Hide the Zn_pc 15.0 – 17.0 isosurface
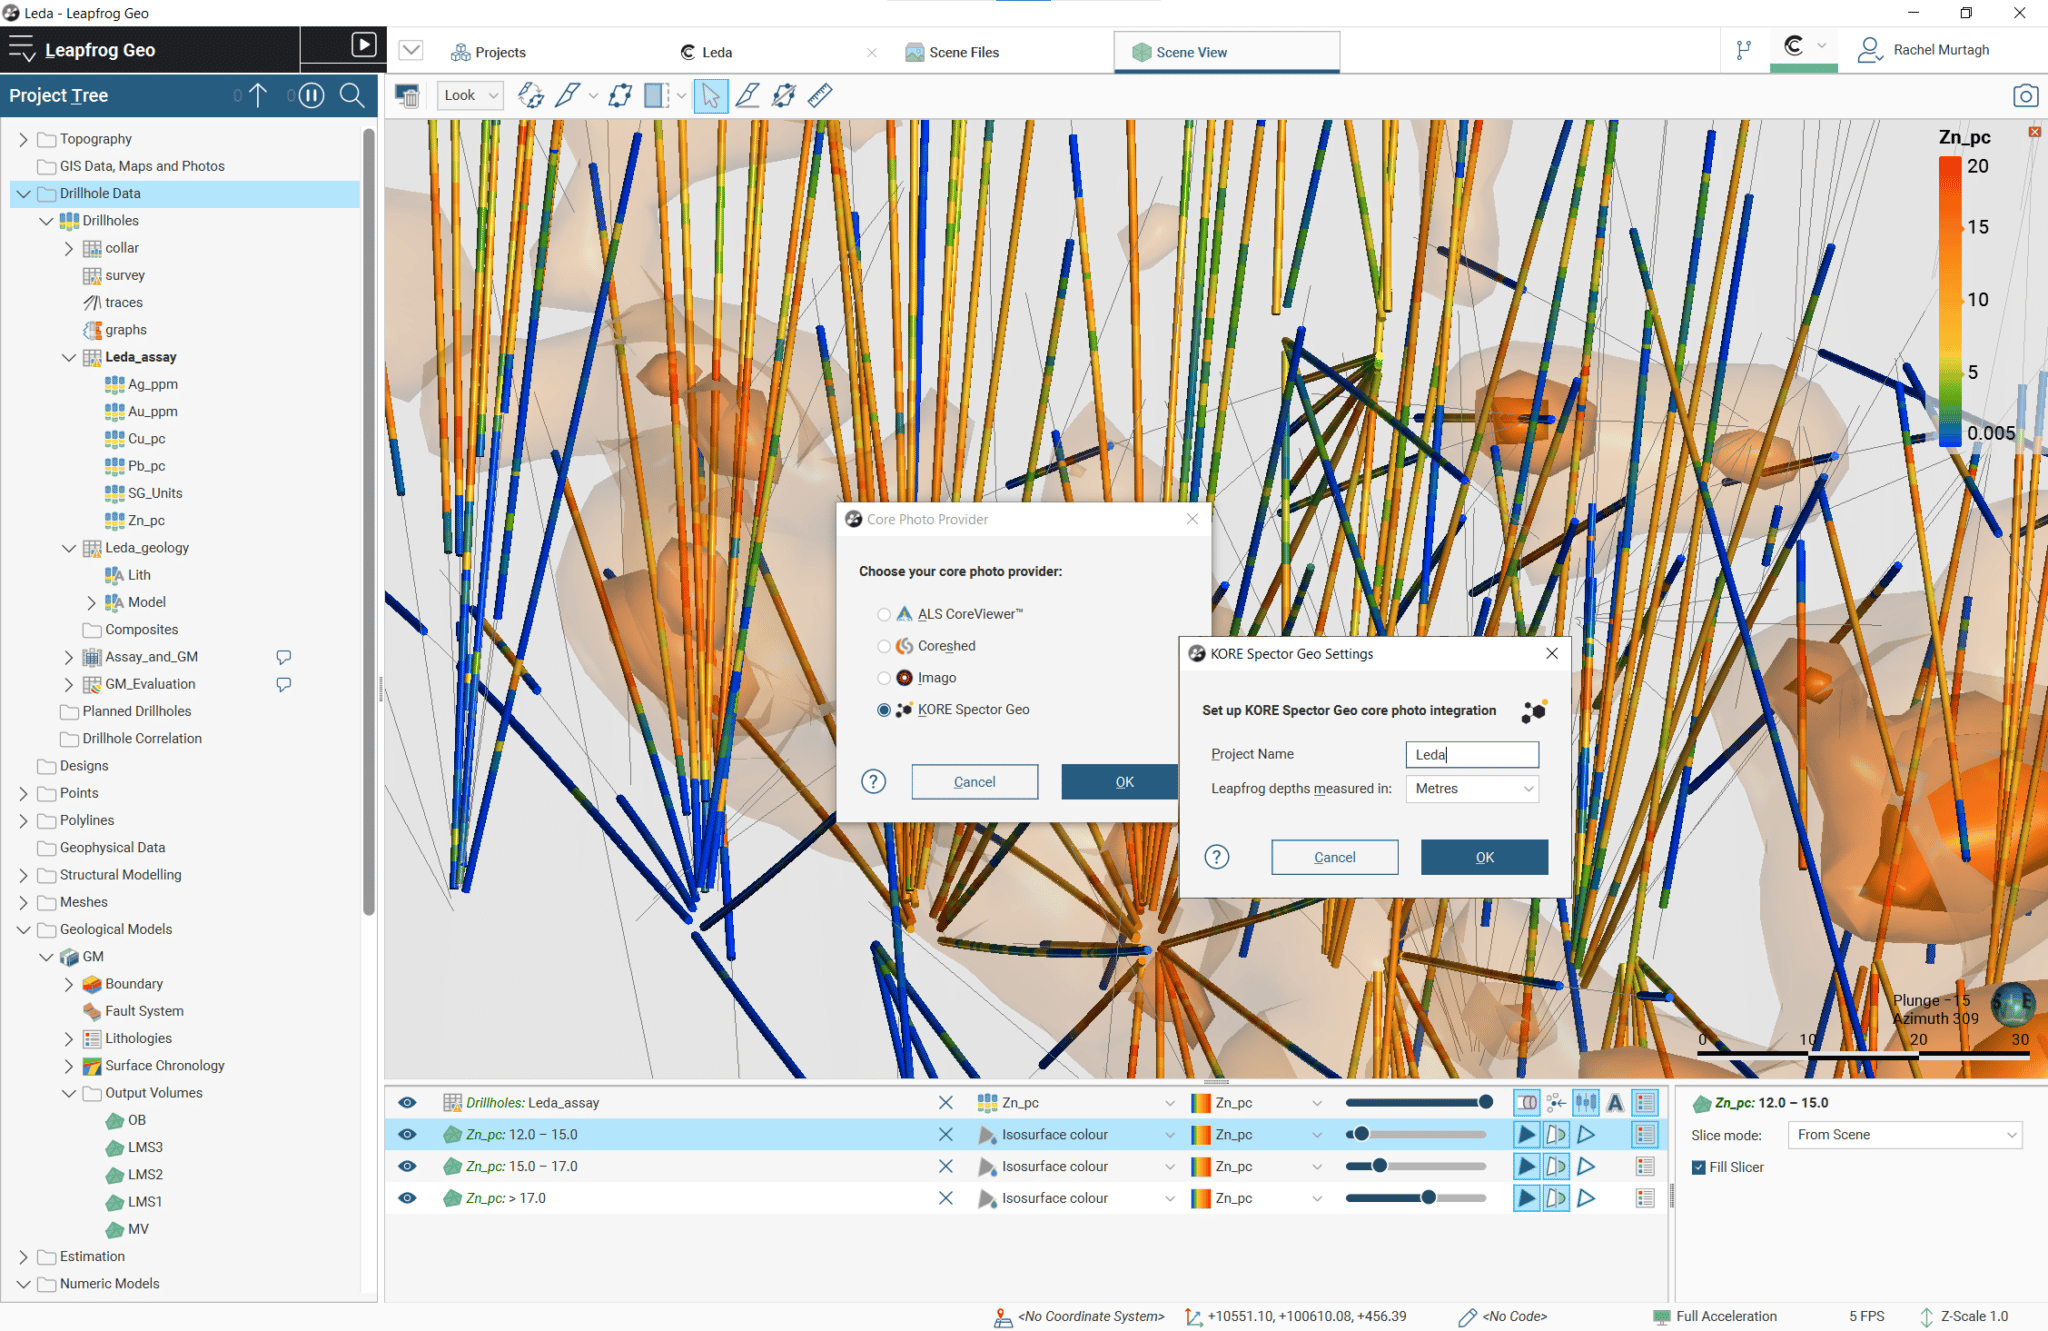This screenshot has height=1331, width=2048. point(407,1166)
